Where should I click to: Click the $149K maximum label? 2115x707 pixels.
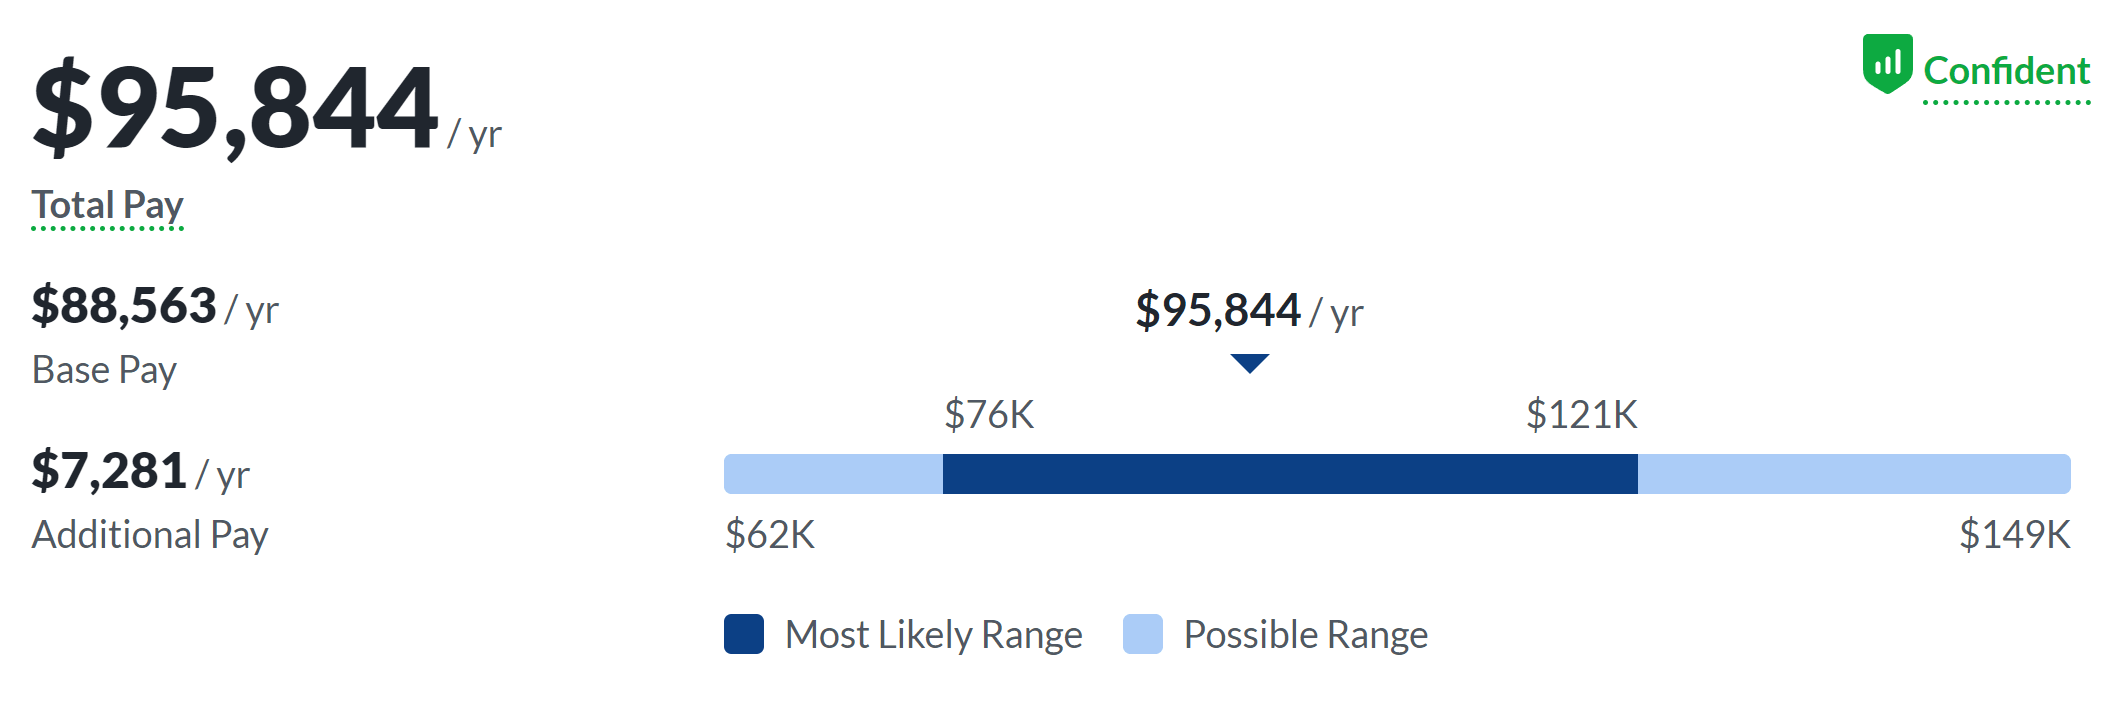click(x=2014, y=535)
